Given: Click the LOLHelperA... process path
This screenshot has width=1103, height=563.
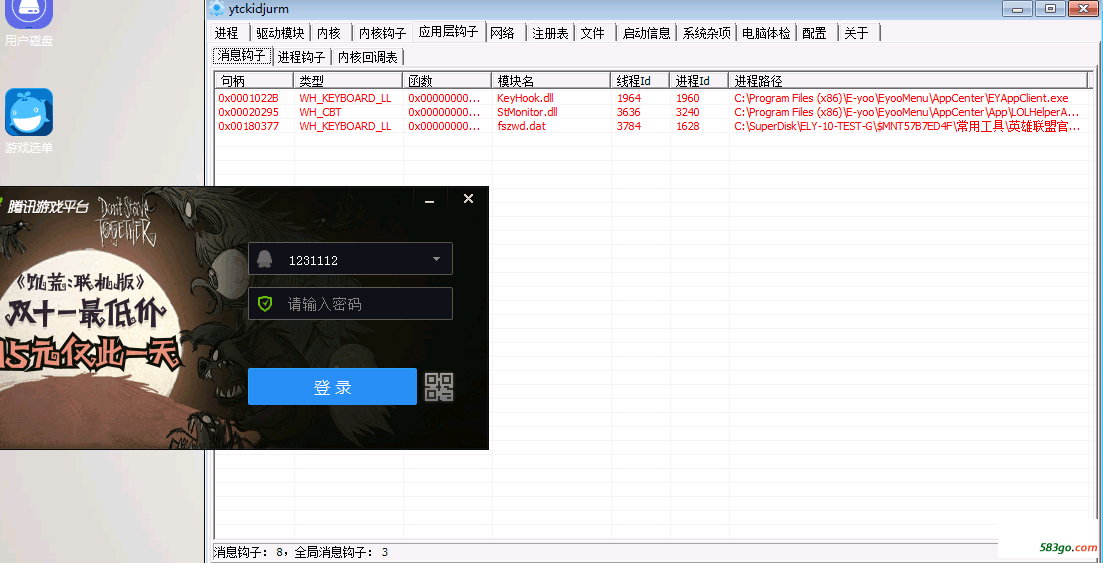Looking at the screenshot, I should [907, 112].
